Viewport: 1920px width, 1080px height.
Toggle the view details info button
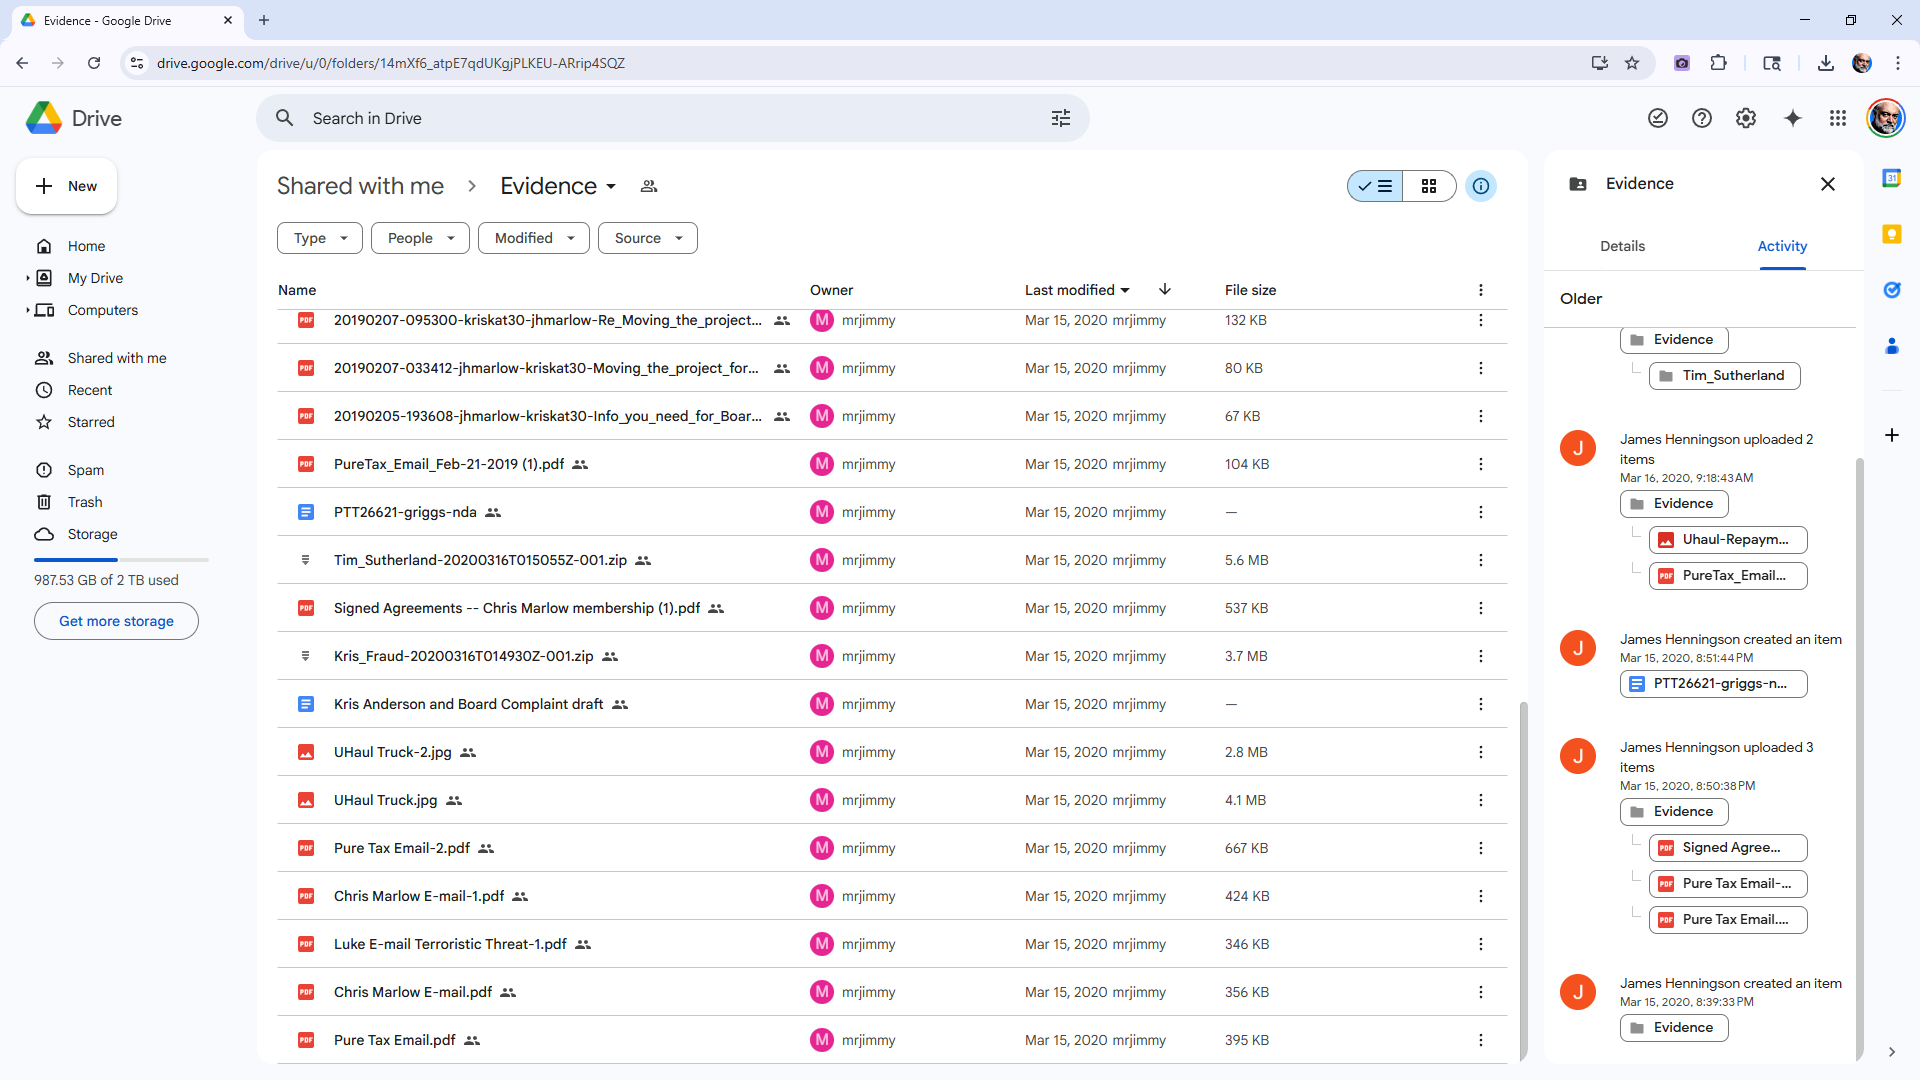tap(1480, 186)
